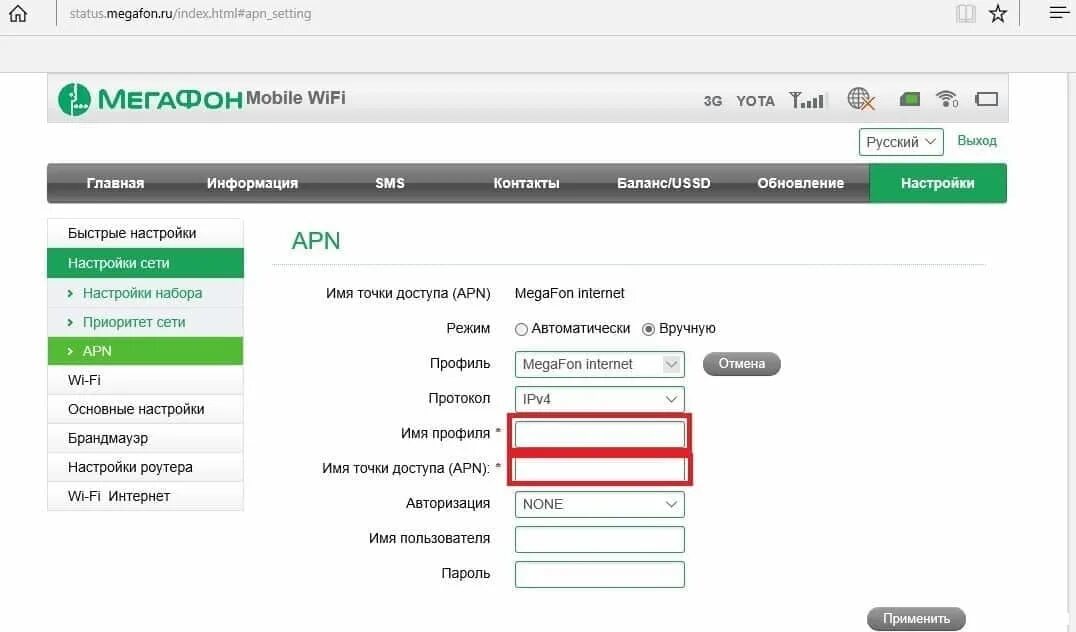Click the Имя пользователя input field
Screen dimensions: 1076x632
[x=600, y=539]
